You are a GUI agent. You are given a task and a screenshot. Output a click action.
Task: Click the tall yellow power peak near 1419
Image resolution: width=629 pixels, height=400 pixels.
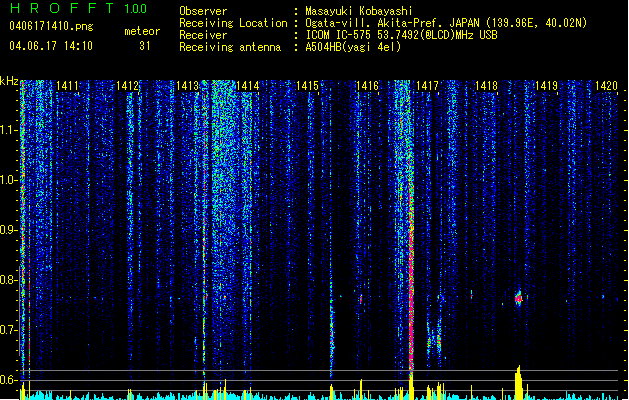[x=518, y=383]
